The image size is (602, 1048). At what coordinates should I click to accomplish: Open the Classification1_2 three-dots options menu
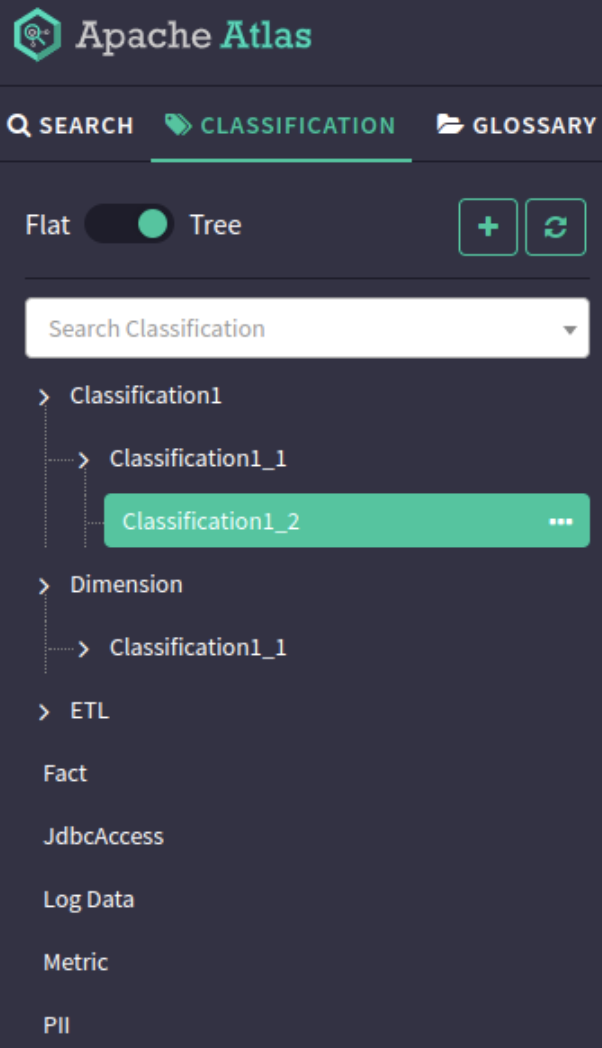pos(560,521)
